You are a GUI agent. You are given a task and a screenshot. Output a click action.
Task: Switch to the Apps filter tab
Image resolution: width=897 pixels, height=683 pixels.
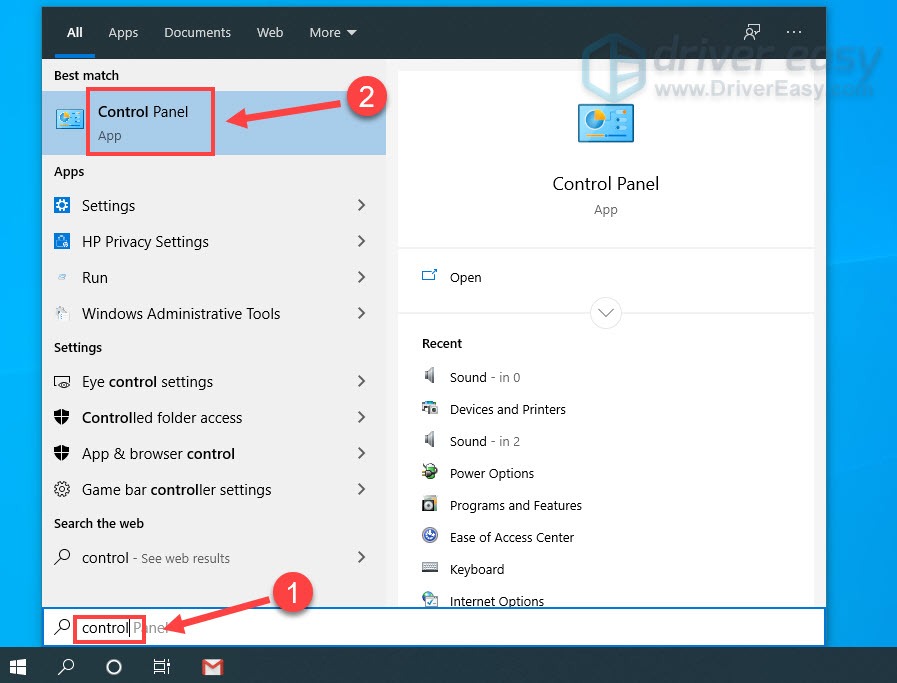[123, 32]
